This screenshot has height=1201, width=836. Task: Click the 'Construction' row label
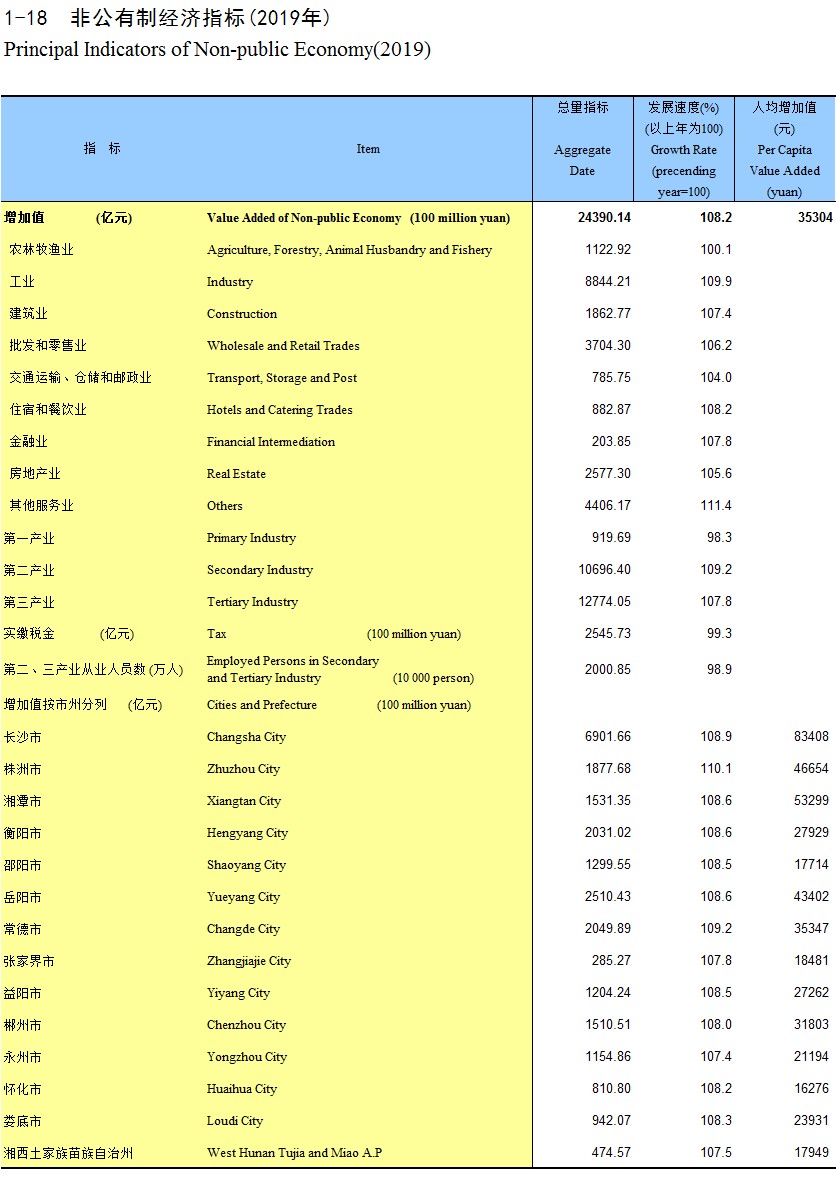(241, 314)
